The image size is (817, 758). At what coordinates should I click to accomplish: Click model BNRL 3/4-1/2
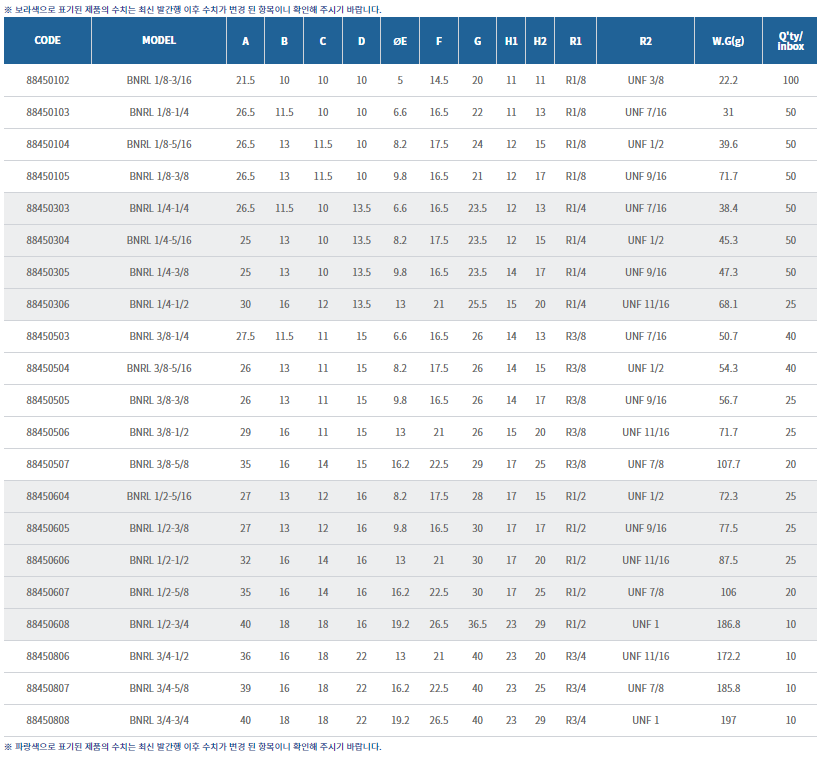[x=159, y=656]
